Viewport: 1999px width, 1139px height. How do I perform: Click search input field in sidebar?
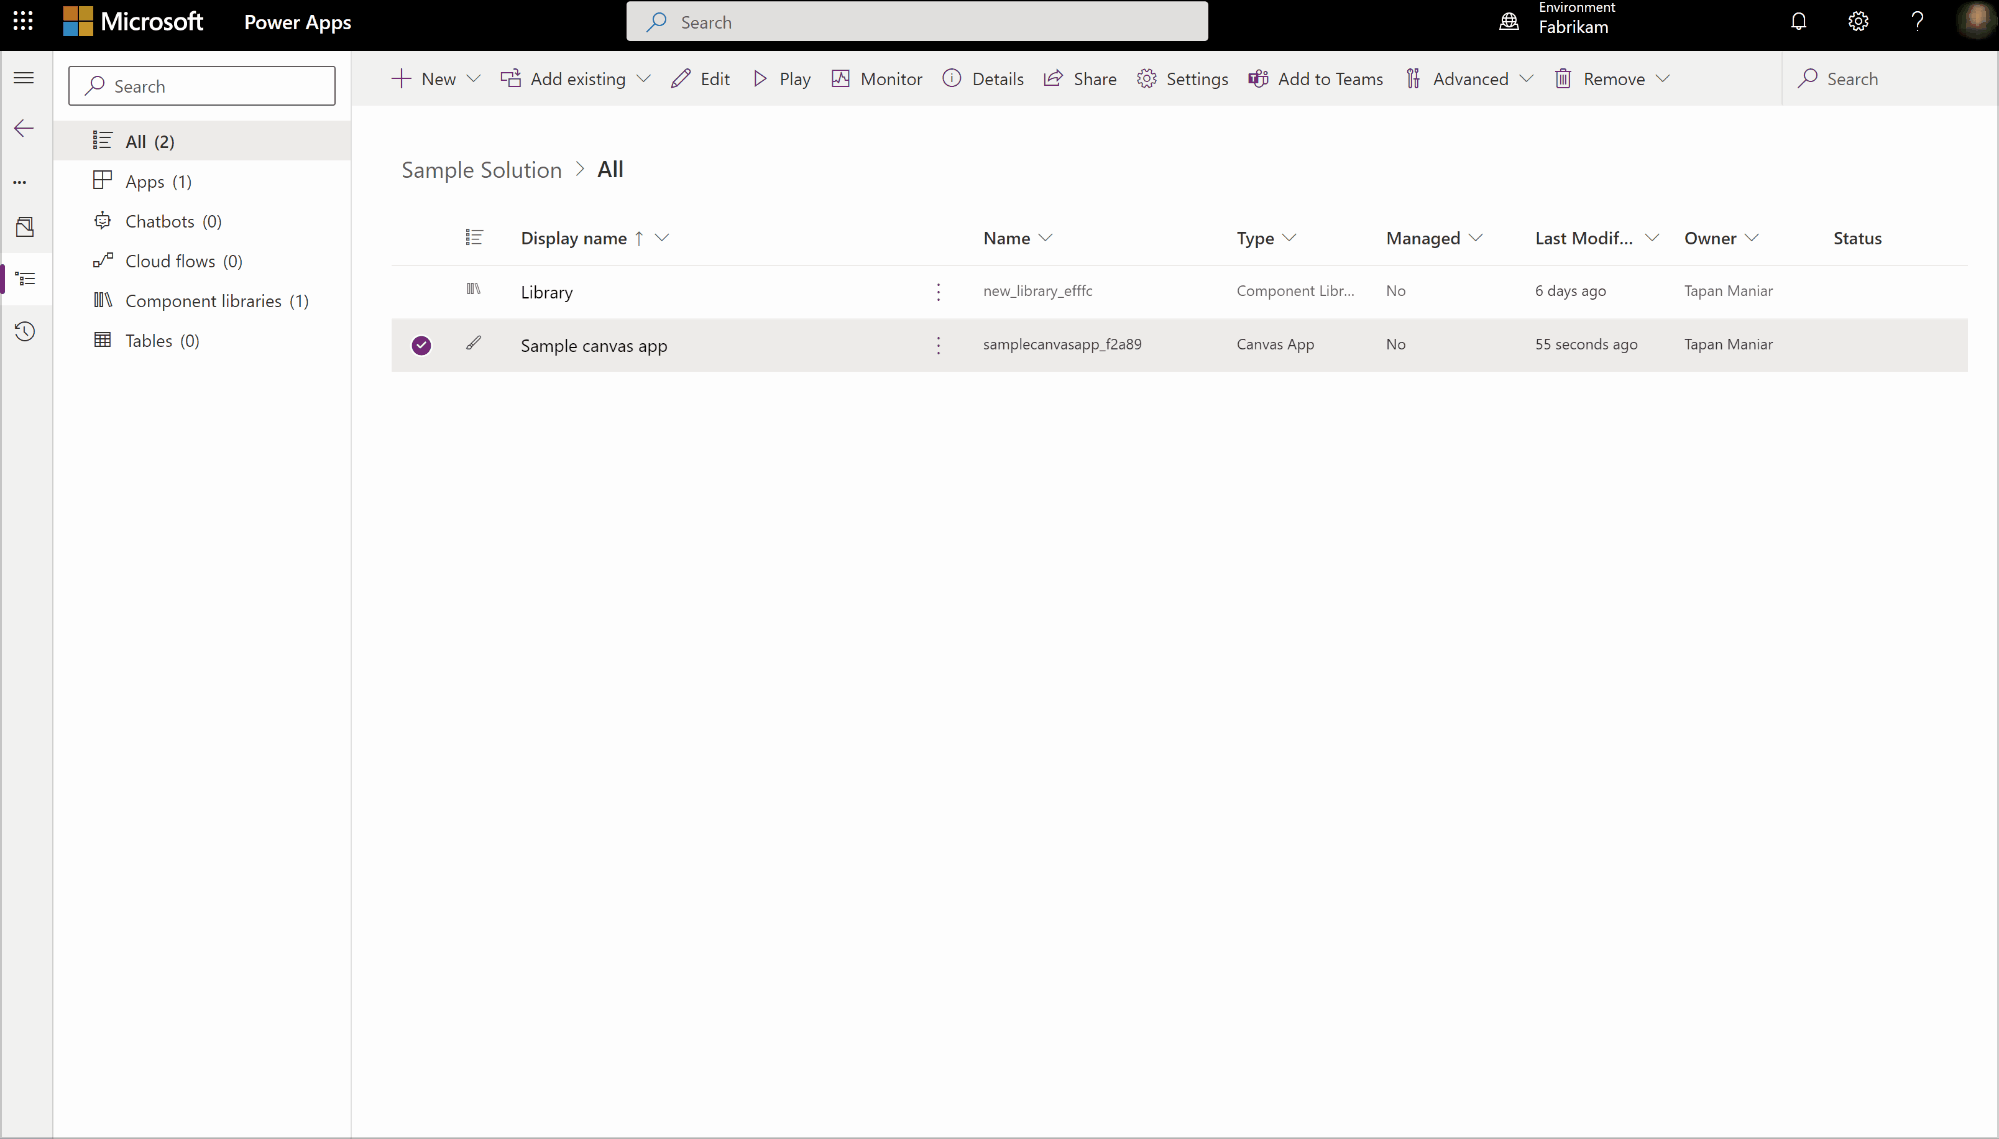202,85
